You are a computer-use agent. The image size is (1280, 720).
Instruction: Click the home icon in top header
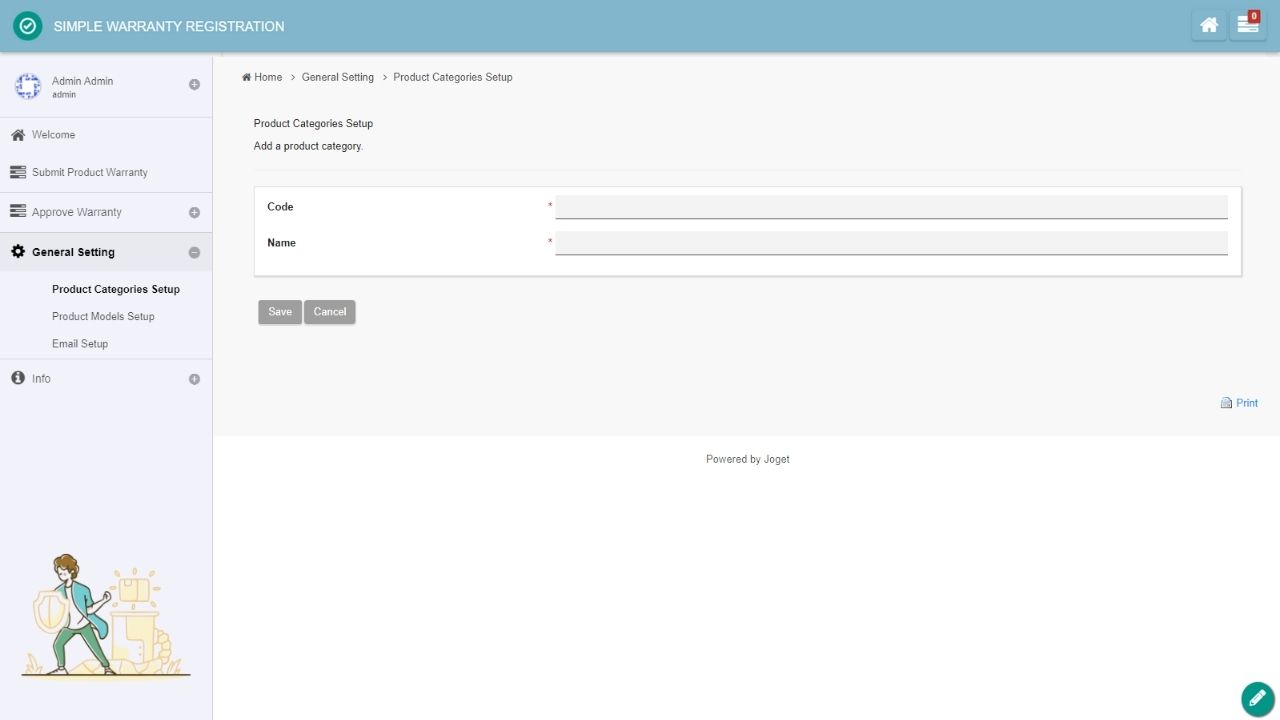[x=1209, y=26]
